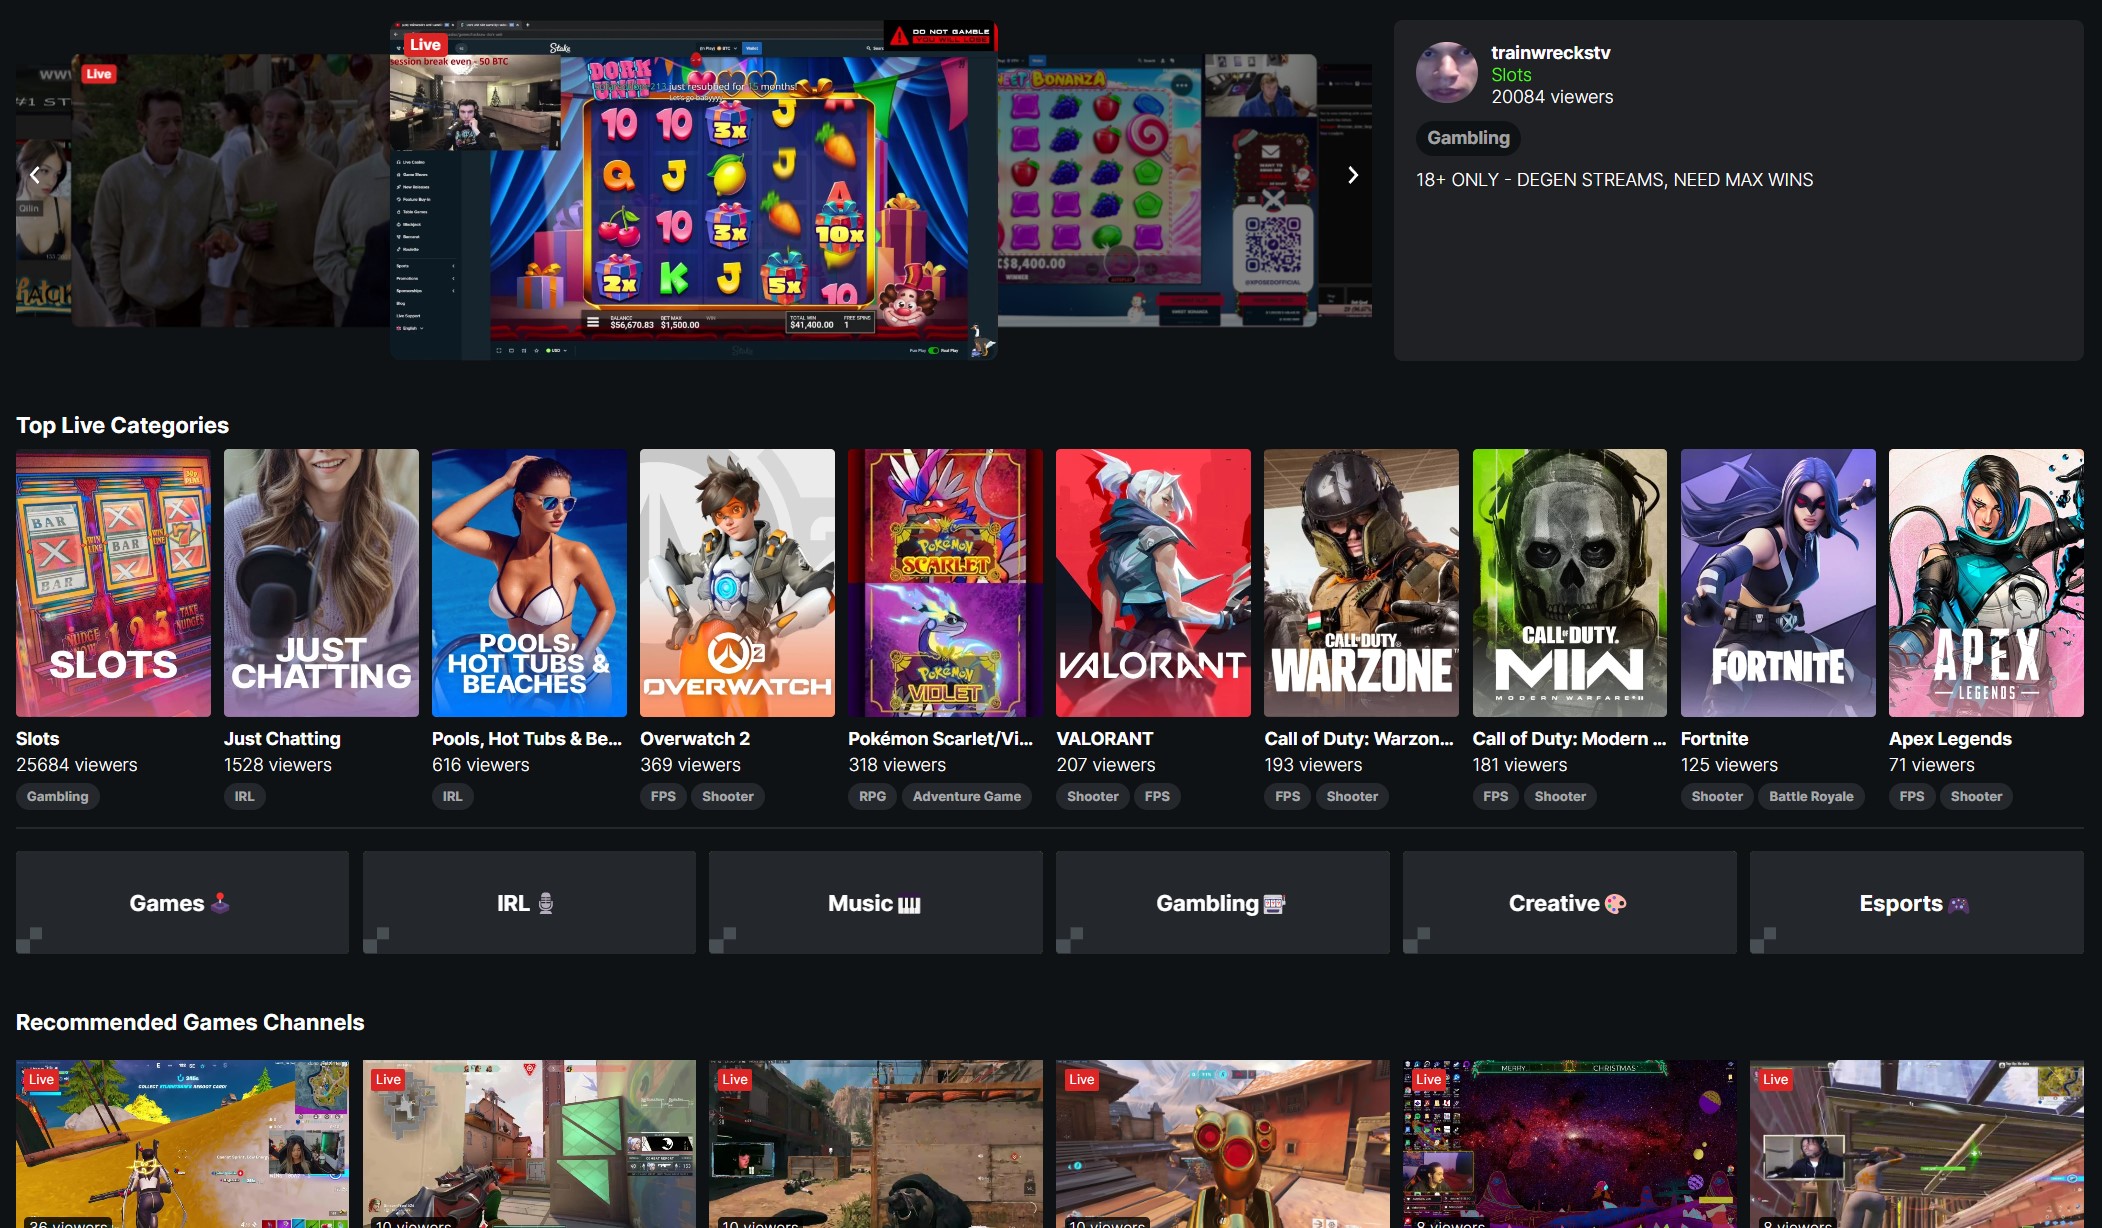Open the third recommended games stream

[x=876, y=1144]
